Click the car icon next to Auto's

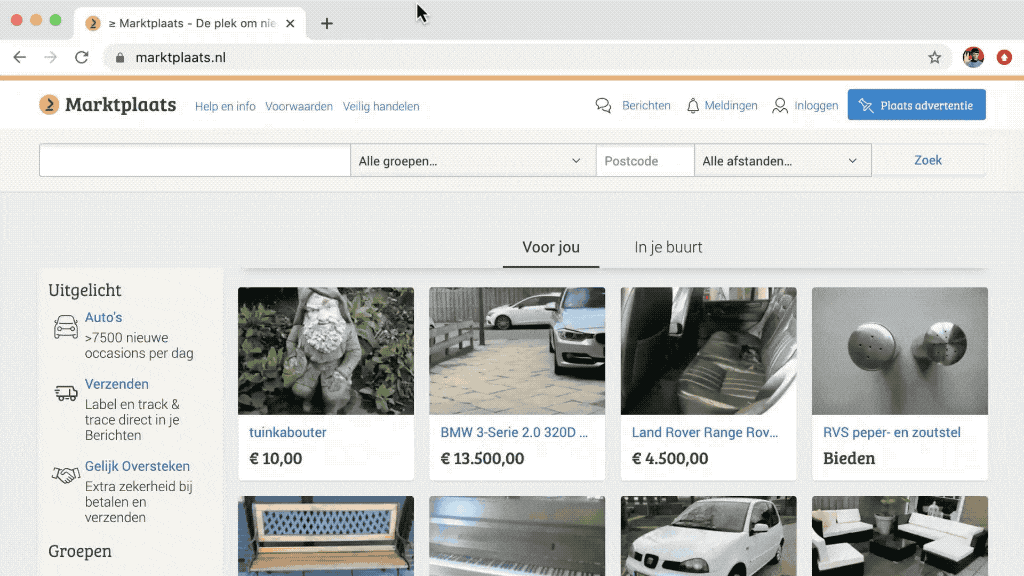66,327
